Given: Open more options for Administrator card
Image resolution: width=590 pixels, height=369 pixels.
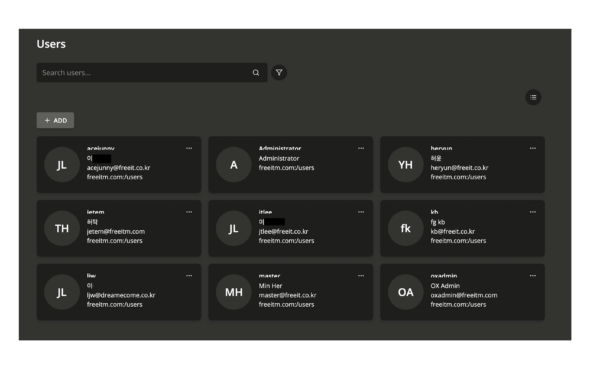Looking at the screenshot, I should (361, 148).
